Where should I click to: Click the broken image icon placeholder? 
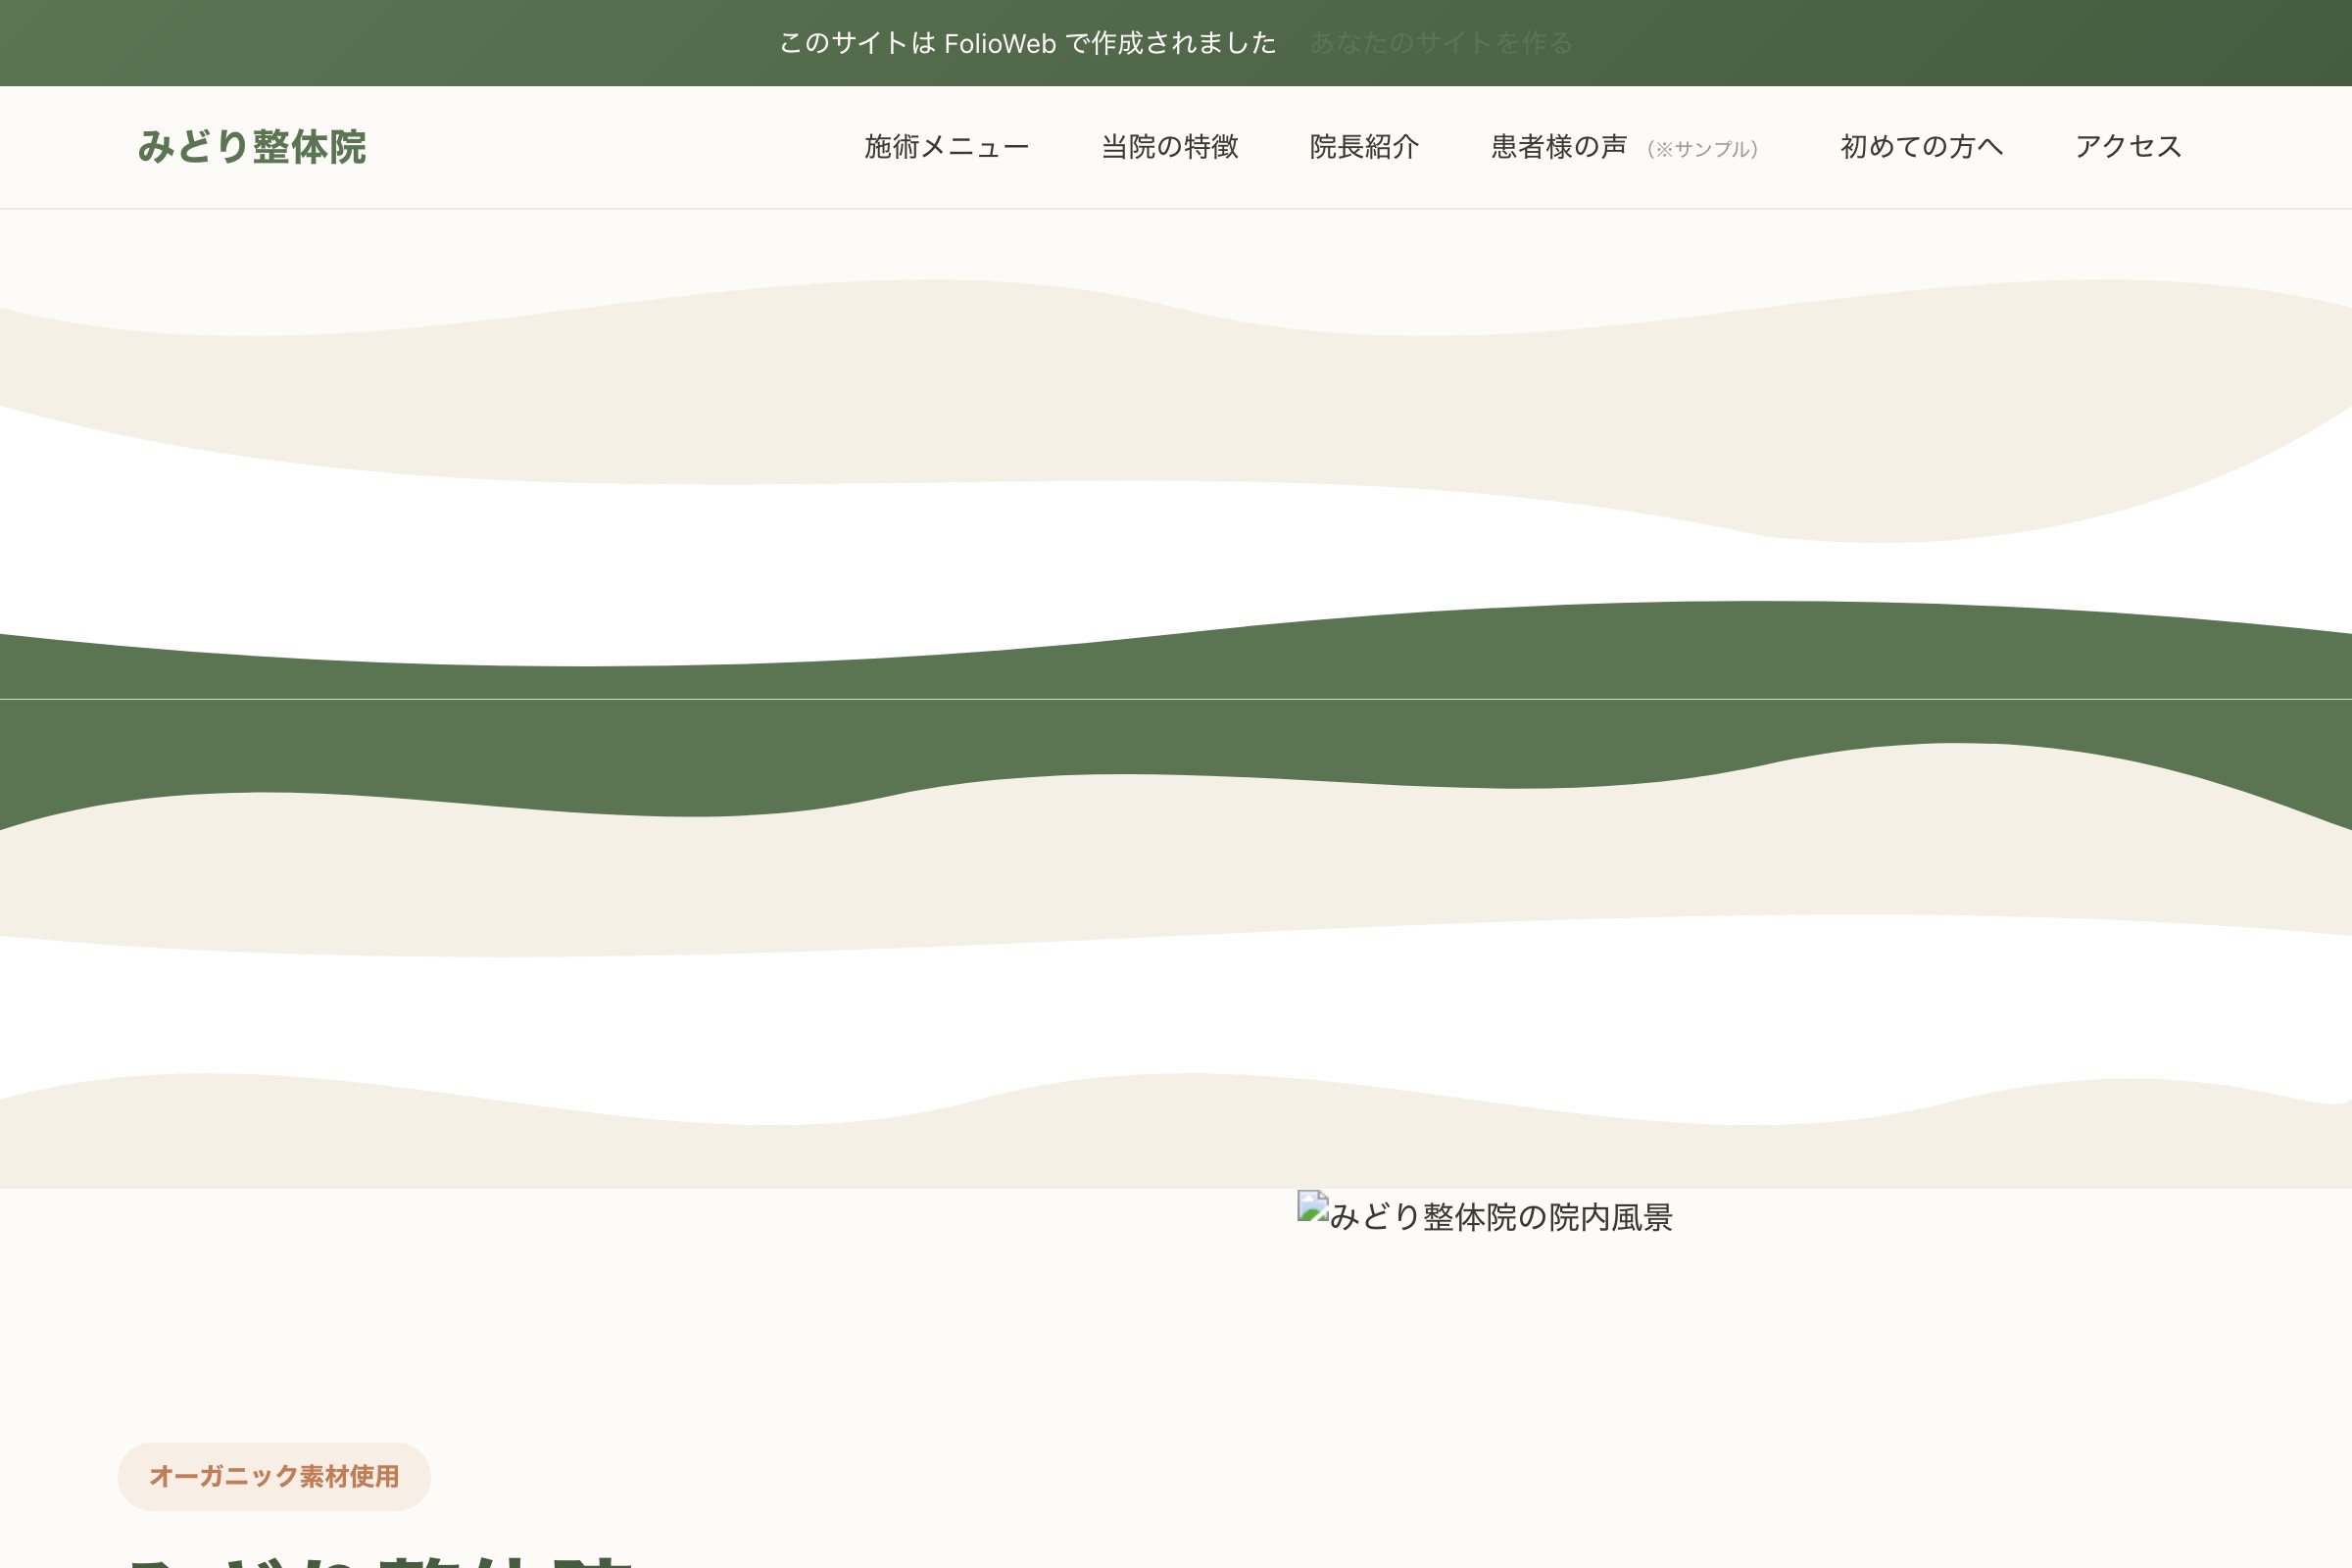click(1312, 1206)
